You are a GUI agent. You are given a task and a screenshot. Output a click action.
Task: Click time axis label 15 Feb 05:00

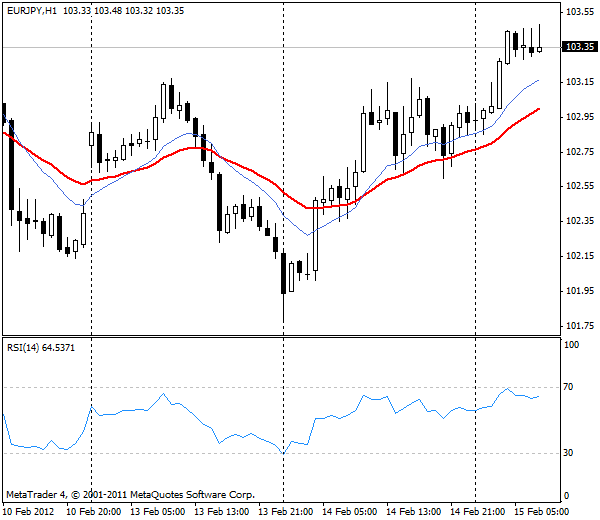pyautogui.click(x=541, y=512)
